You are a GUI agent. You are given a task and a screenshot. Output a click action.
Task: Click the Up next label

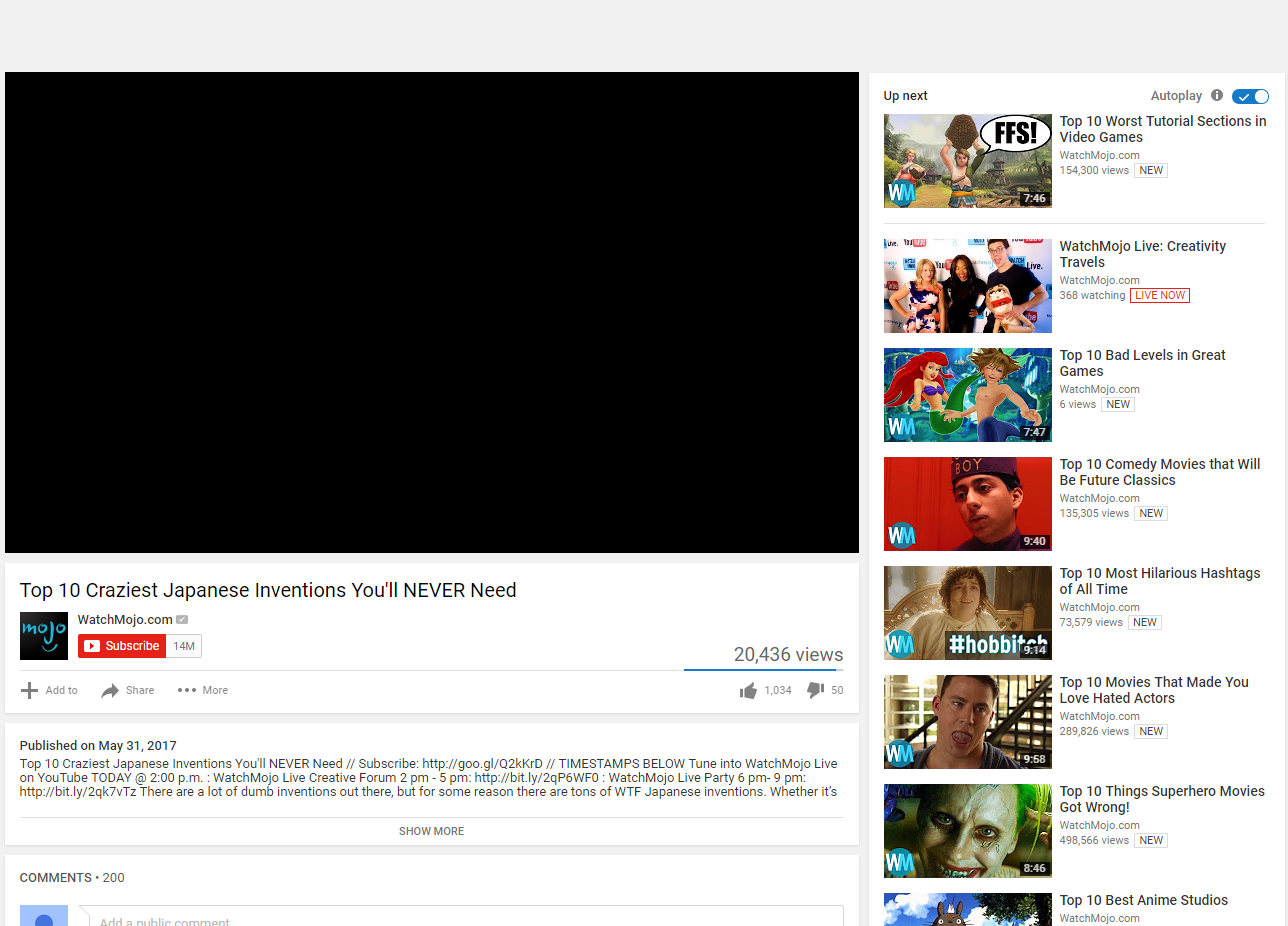point(906,96)
